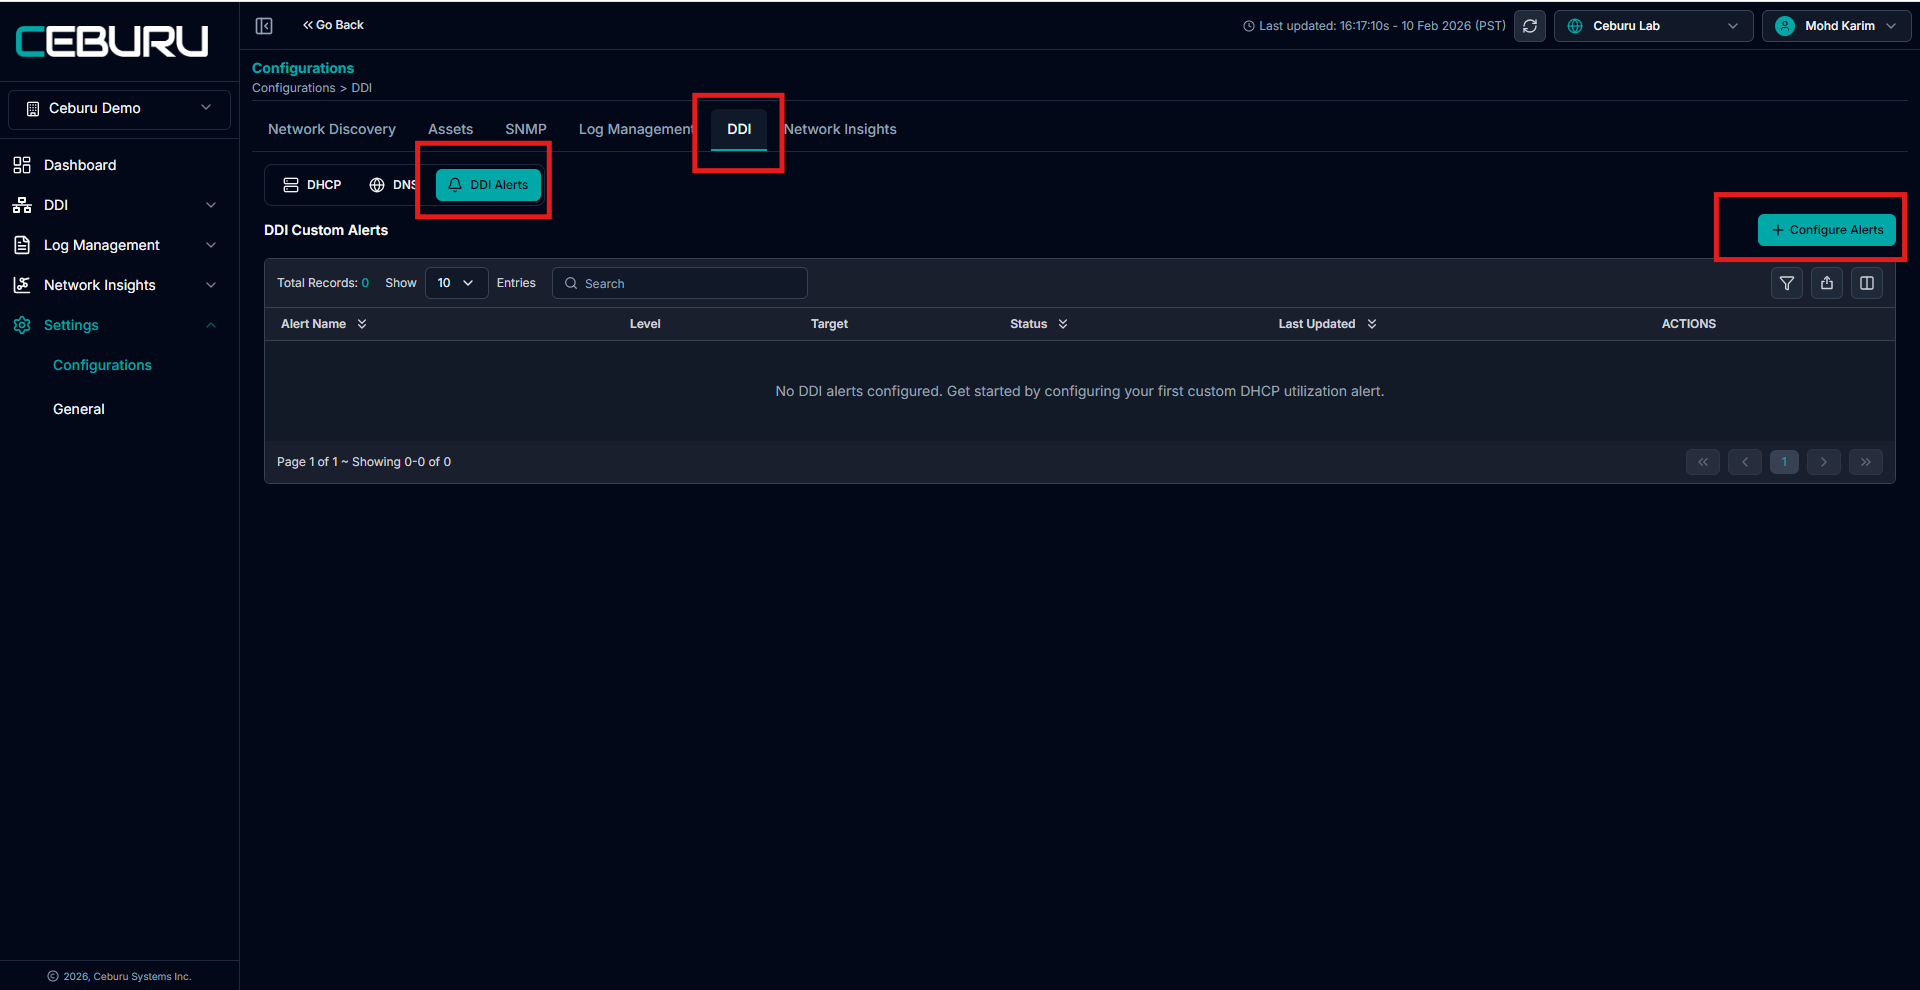The height and width of the screenshot is (990, 1920).
Task: Select the DDI Alerts sub-tab
Action: pyautogui.click(x=488, y=185)
